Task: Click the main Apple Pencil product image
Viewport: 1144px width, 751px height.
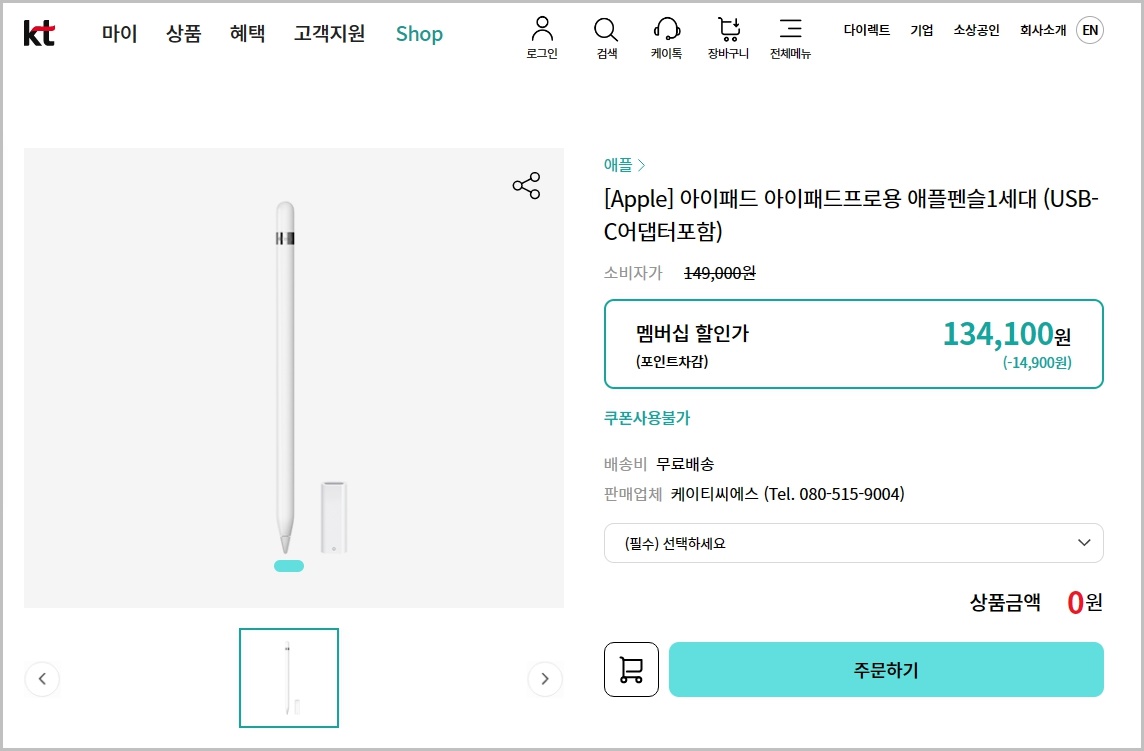Action: (294, 378)
